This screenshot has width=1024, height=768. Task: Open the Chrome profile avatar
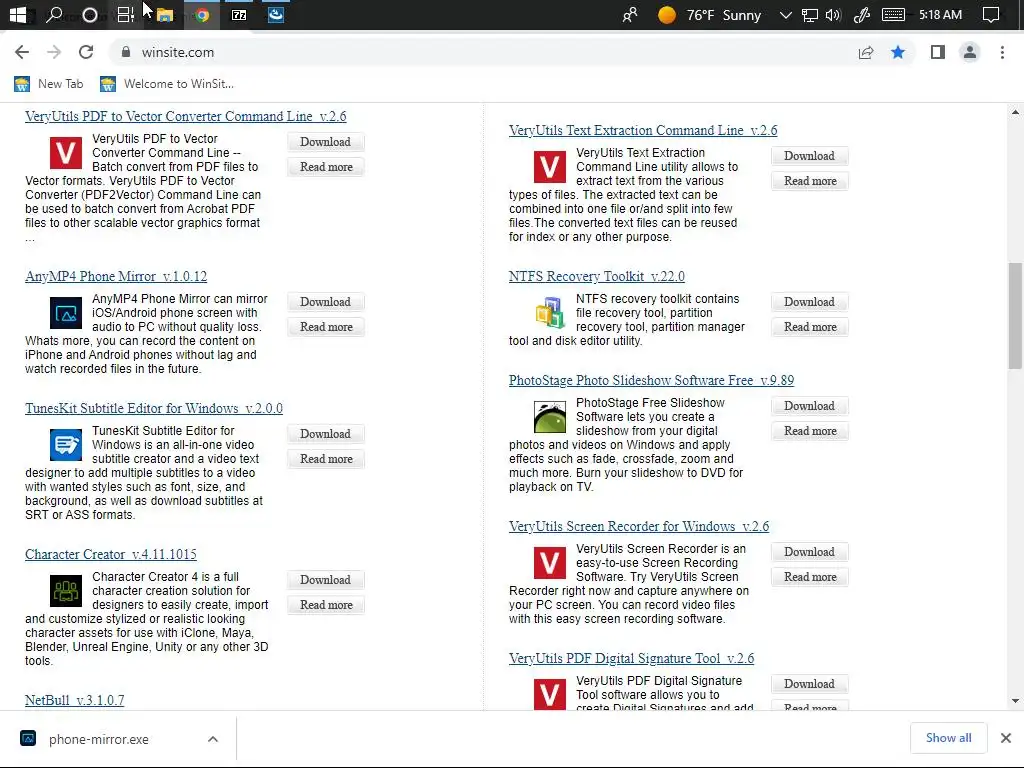coord(970,52)
